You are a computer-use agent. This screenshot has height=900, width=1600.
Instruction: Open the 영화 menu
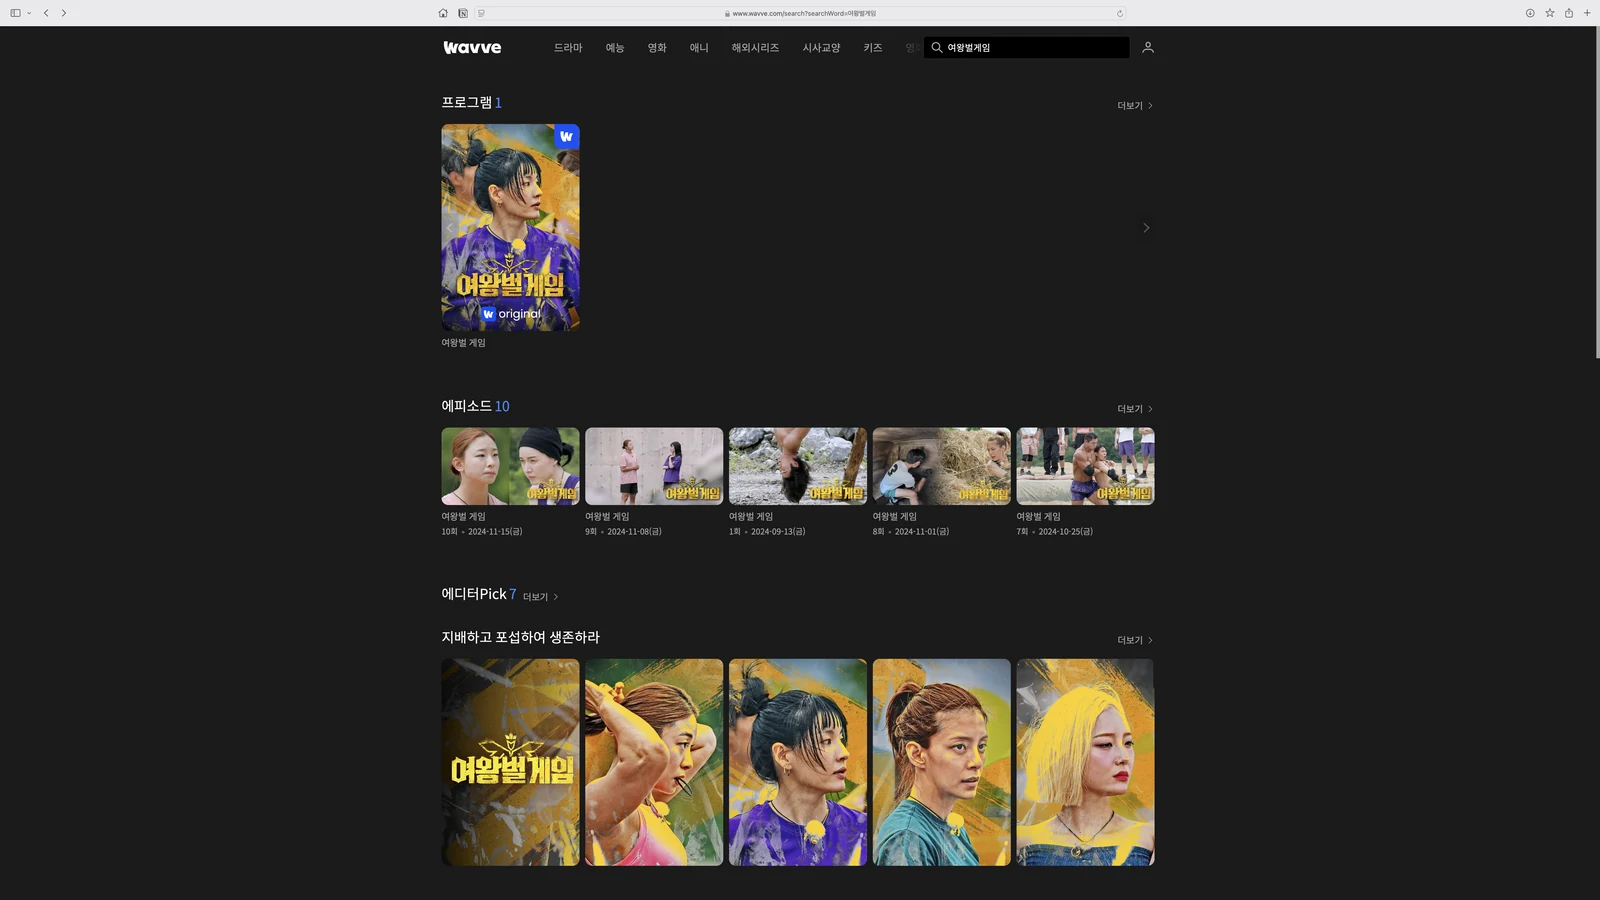coord(657,48)
